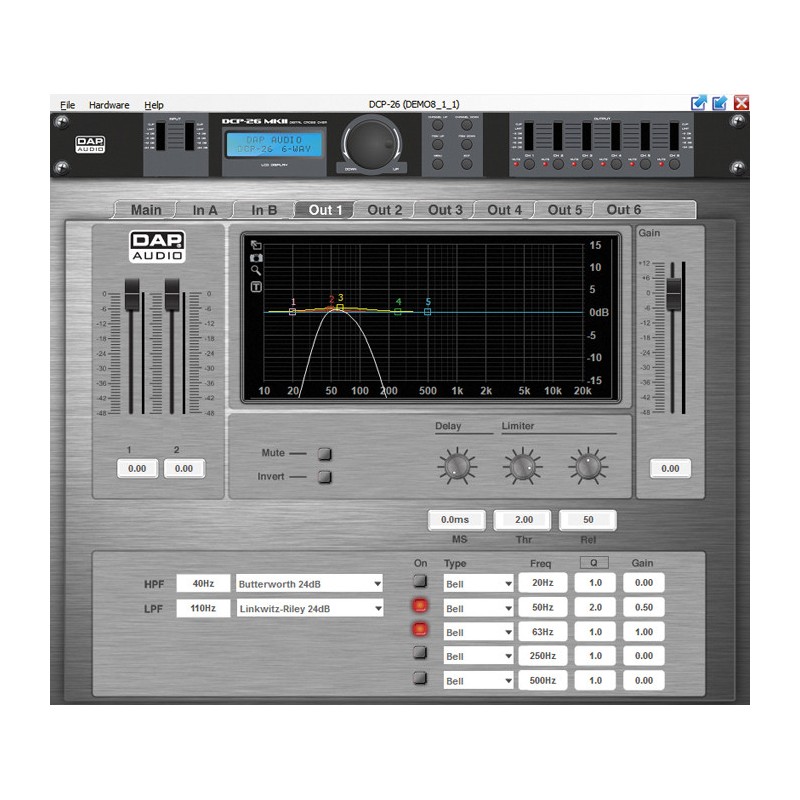The width and height of the screenshot is (800, 800).
Task: Click the Freq field showing 63Hz
Action: [541, 631]
